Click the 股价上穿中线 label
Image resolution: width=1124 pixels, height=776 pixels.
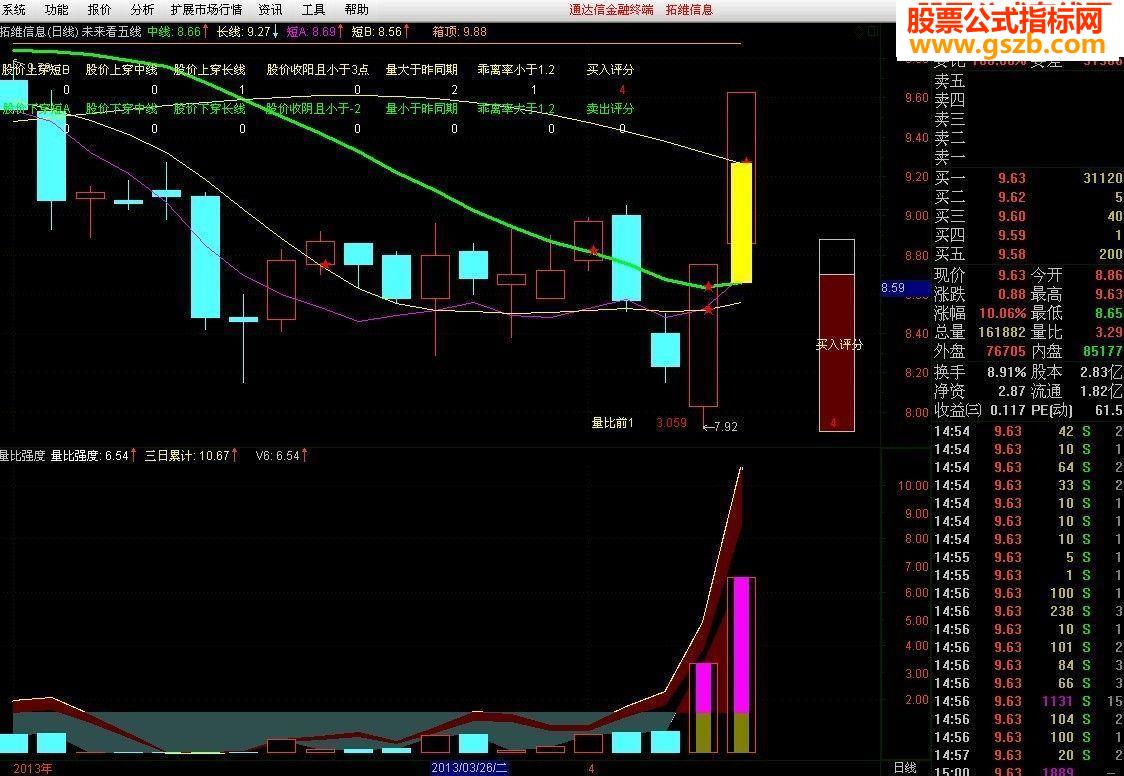tap(121, 70)
